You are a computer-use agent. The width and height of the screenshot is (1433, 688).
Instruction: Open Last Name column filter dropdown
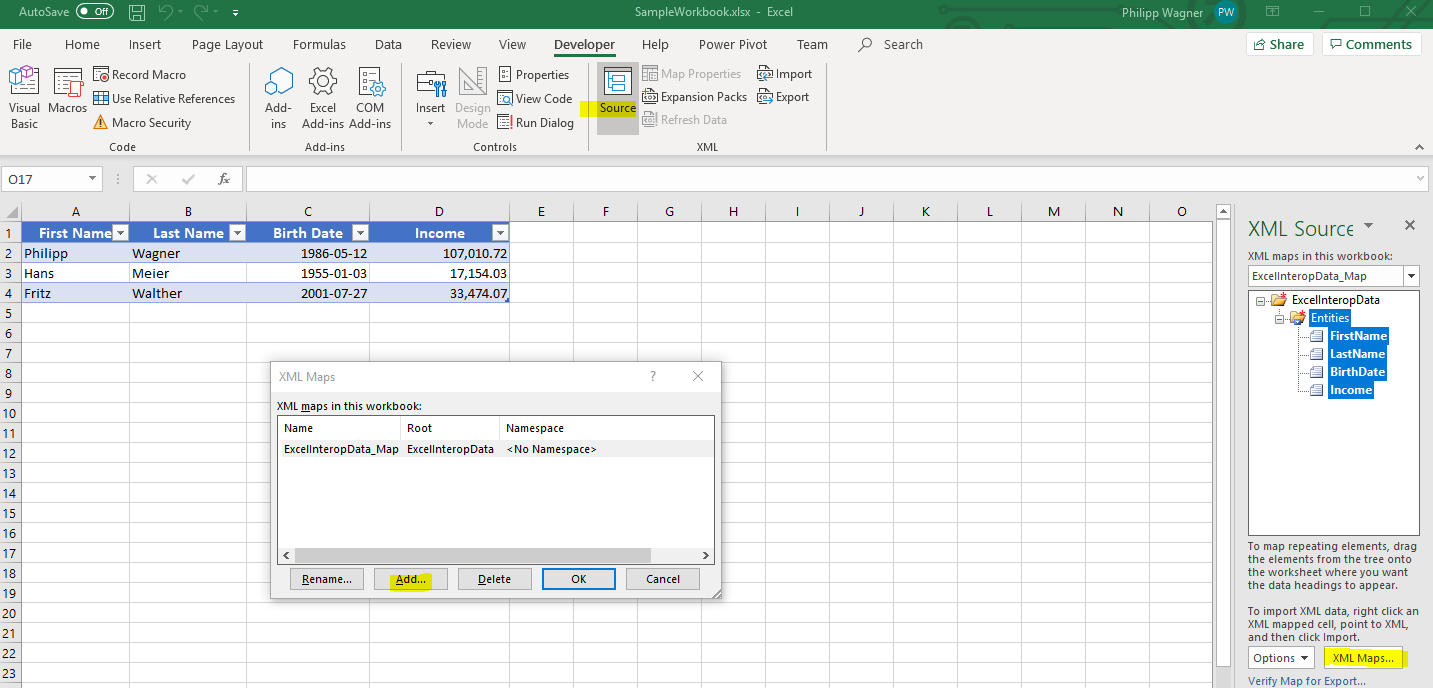tap(238, 233)
